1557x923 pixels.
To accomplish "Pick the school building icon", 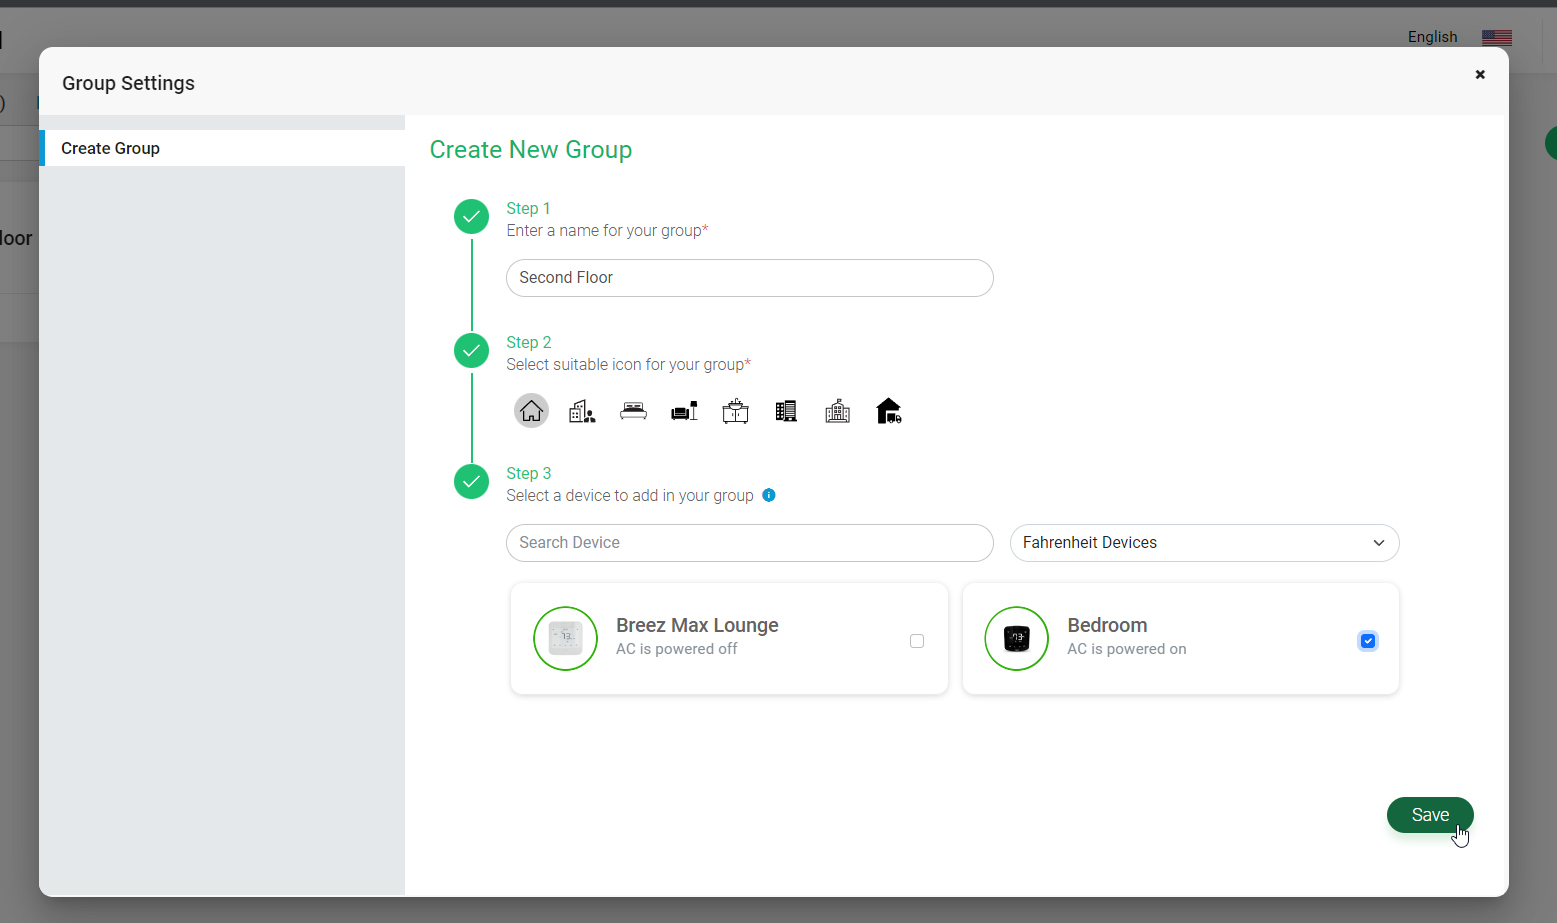I will click(837, 410).
